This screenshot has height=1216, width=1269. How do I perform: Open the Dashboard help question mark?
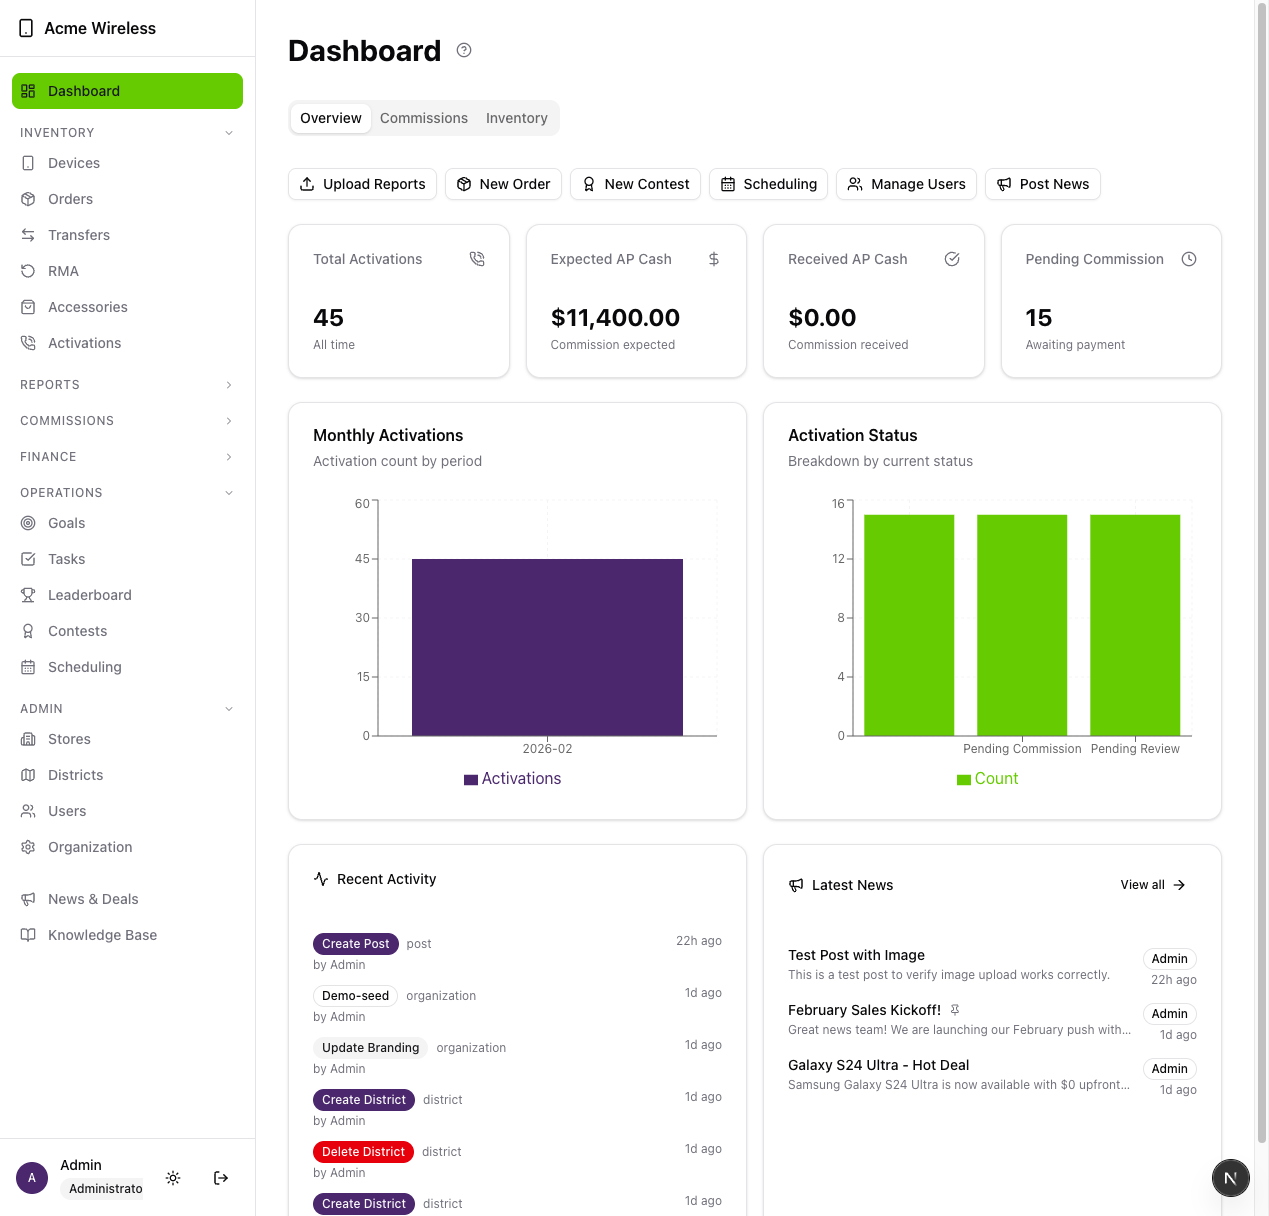(x=463, y=50)
